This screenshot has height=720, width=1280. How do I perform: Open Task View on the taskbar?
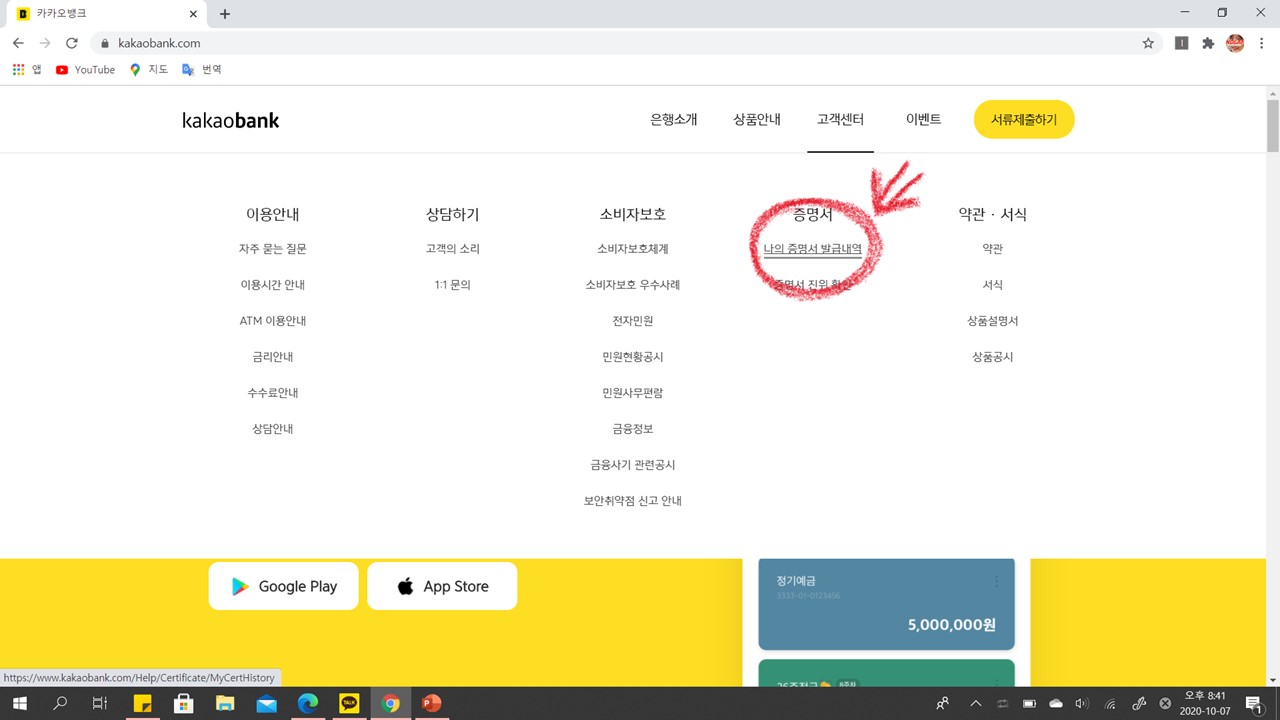(x=100, y=703)
